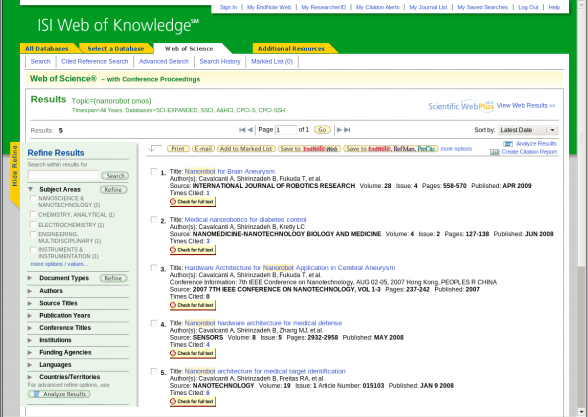588x417 pixels.
Task: Expand the Institutions section
Action: [30, 340]
